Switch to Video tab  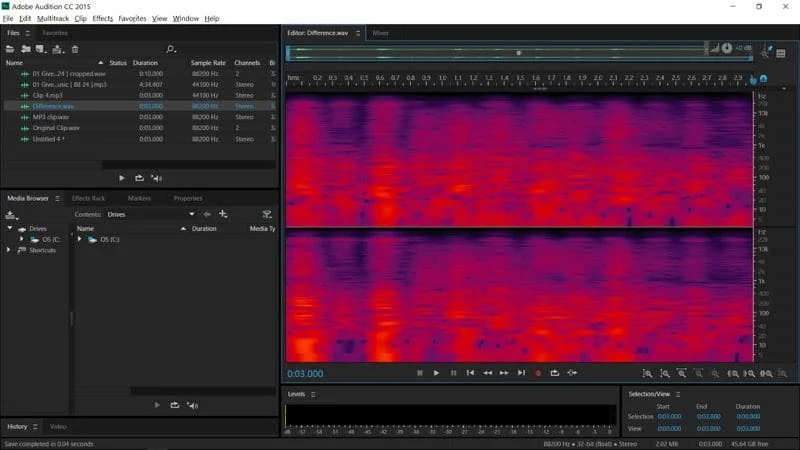coord(58,426)
